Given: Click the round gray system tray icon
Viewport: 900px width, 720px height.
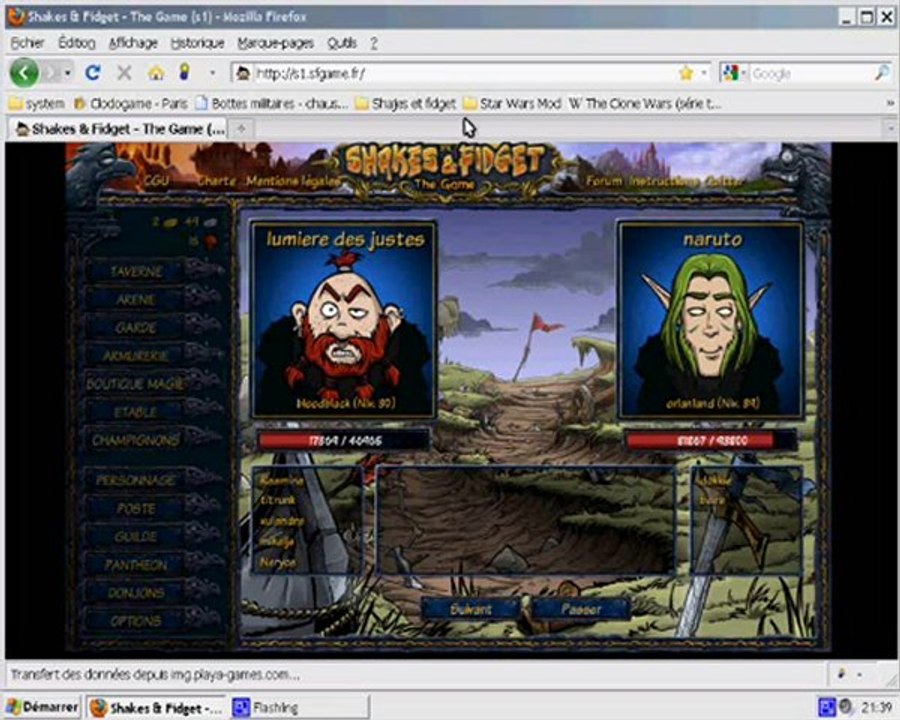Looking at the screenshot, I should click(845, 706).
